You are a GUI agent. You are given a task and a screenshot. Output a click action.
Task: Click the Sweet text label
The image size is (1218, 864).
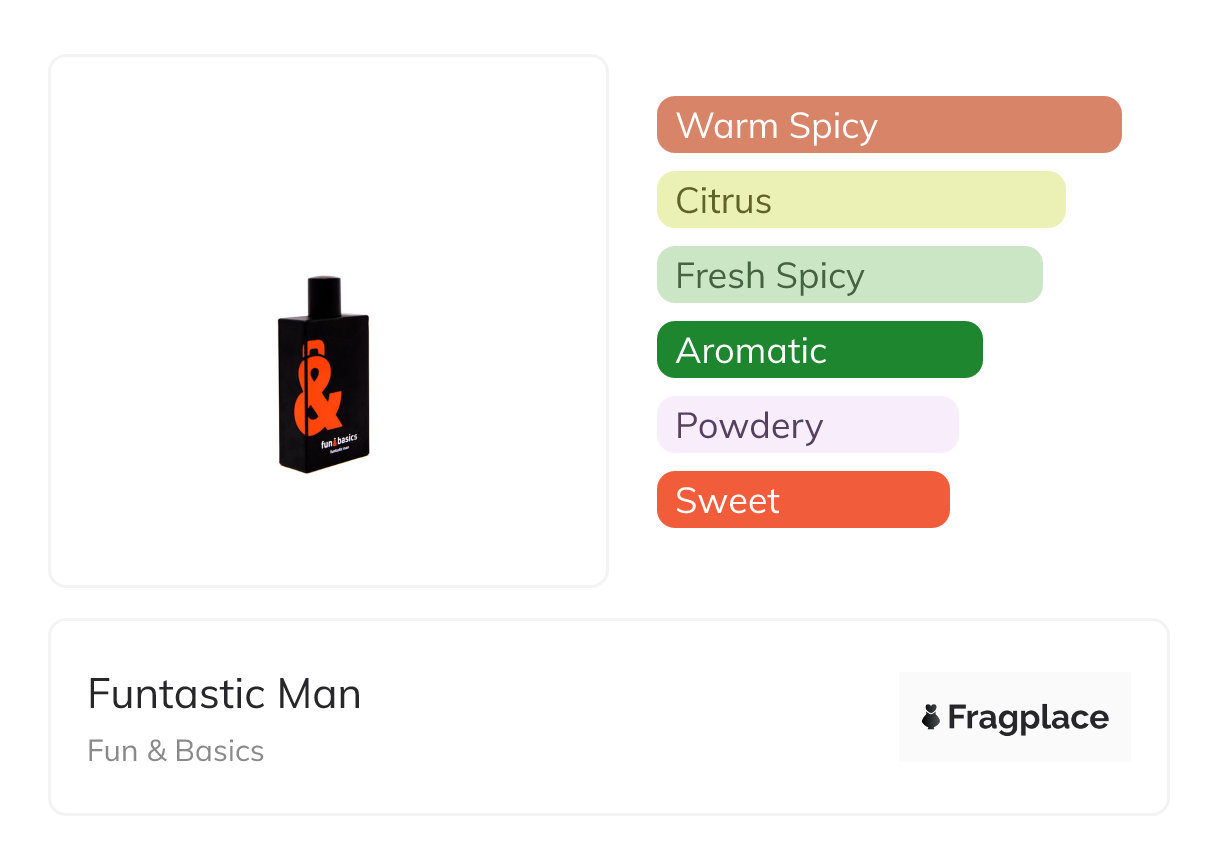[x=727, y=501]
